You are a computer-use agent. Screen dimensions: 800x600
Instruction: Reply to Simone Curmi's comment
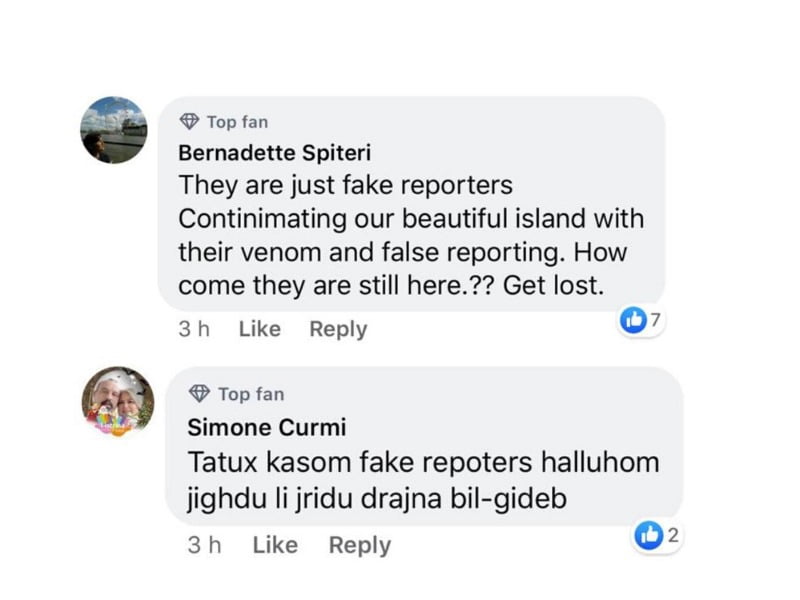pyautogui.click(x=360, y=546)
